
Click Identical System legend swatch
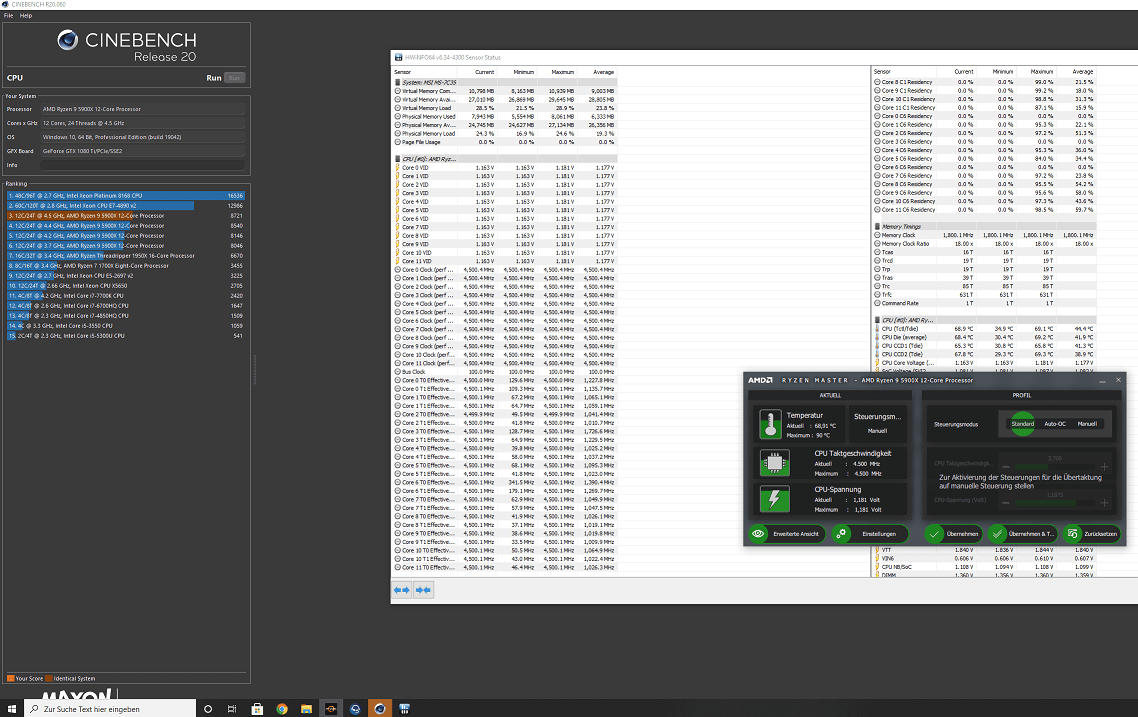point(49,679)
